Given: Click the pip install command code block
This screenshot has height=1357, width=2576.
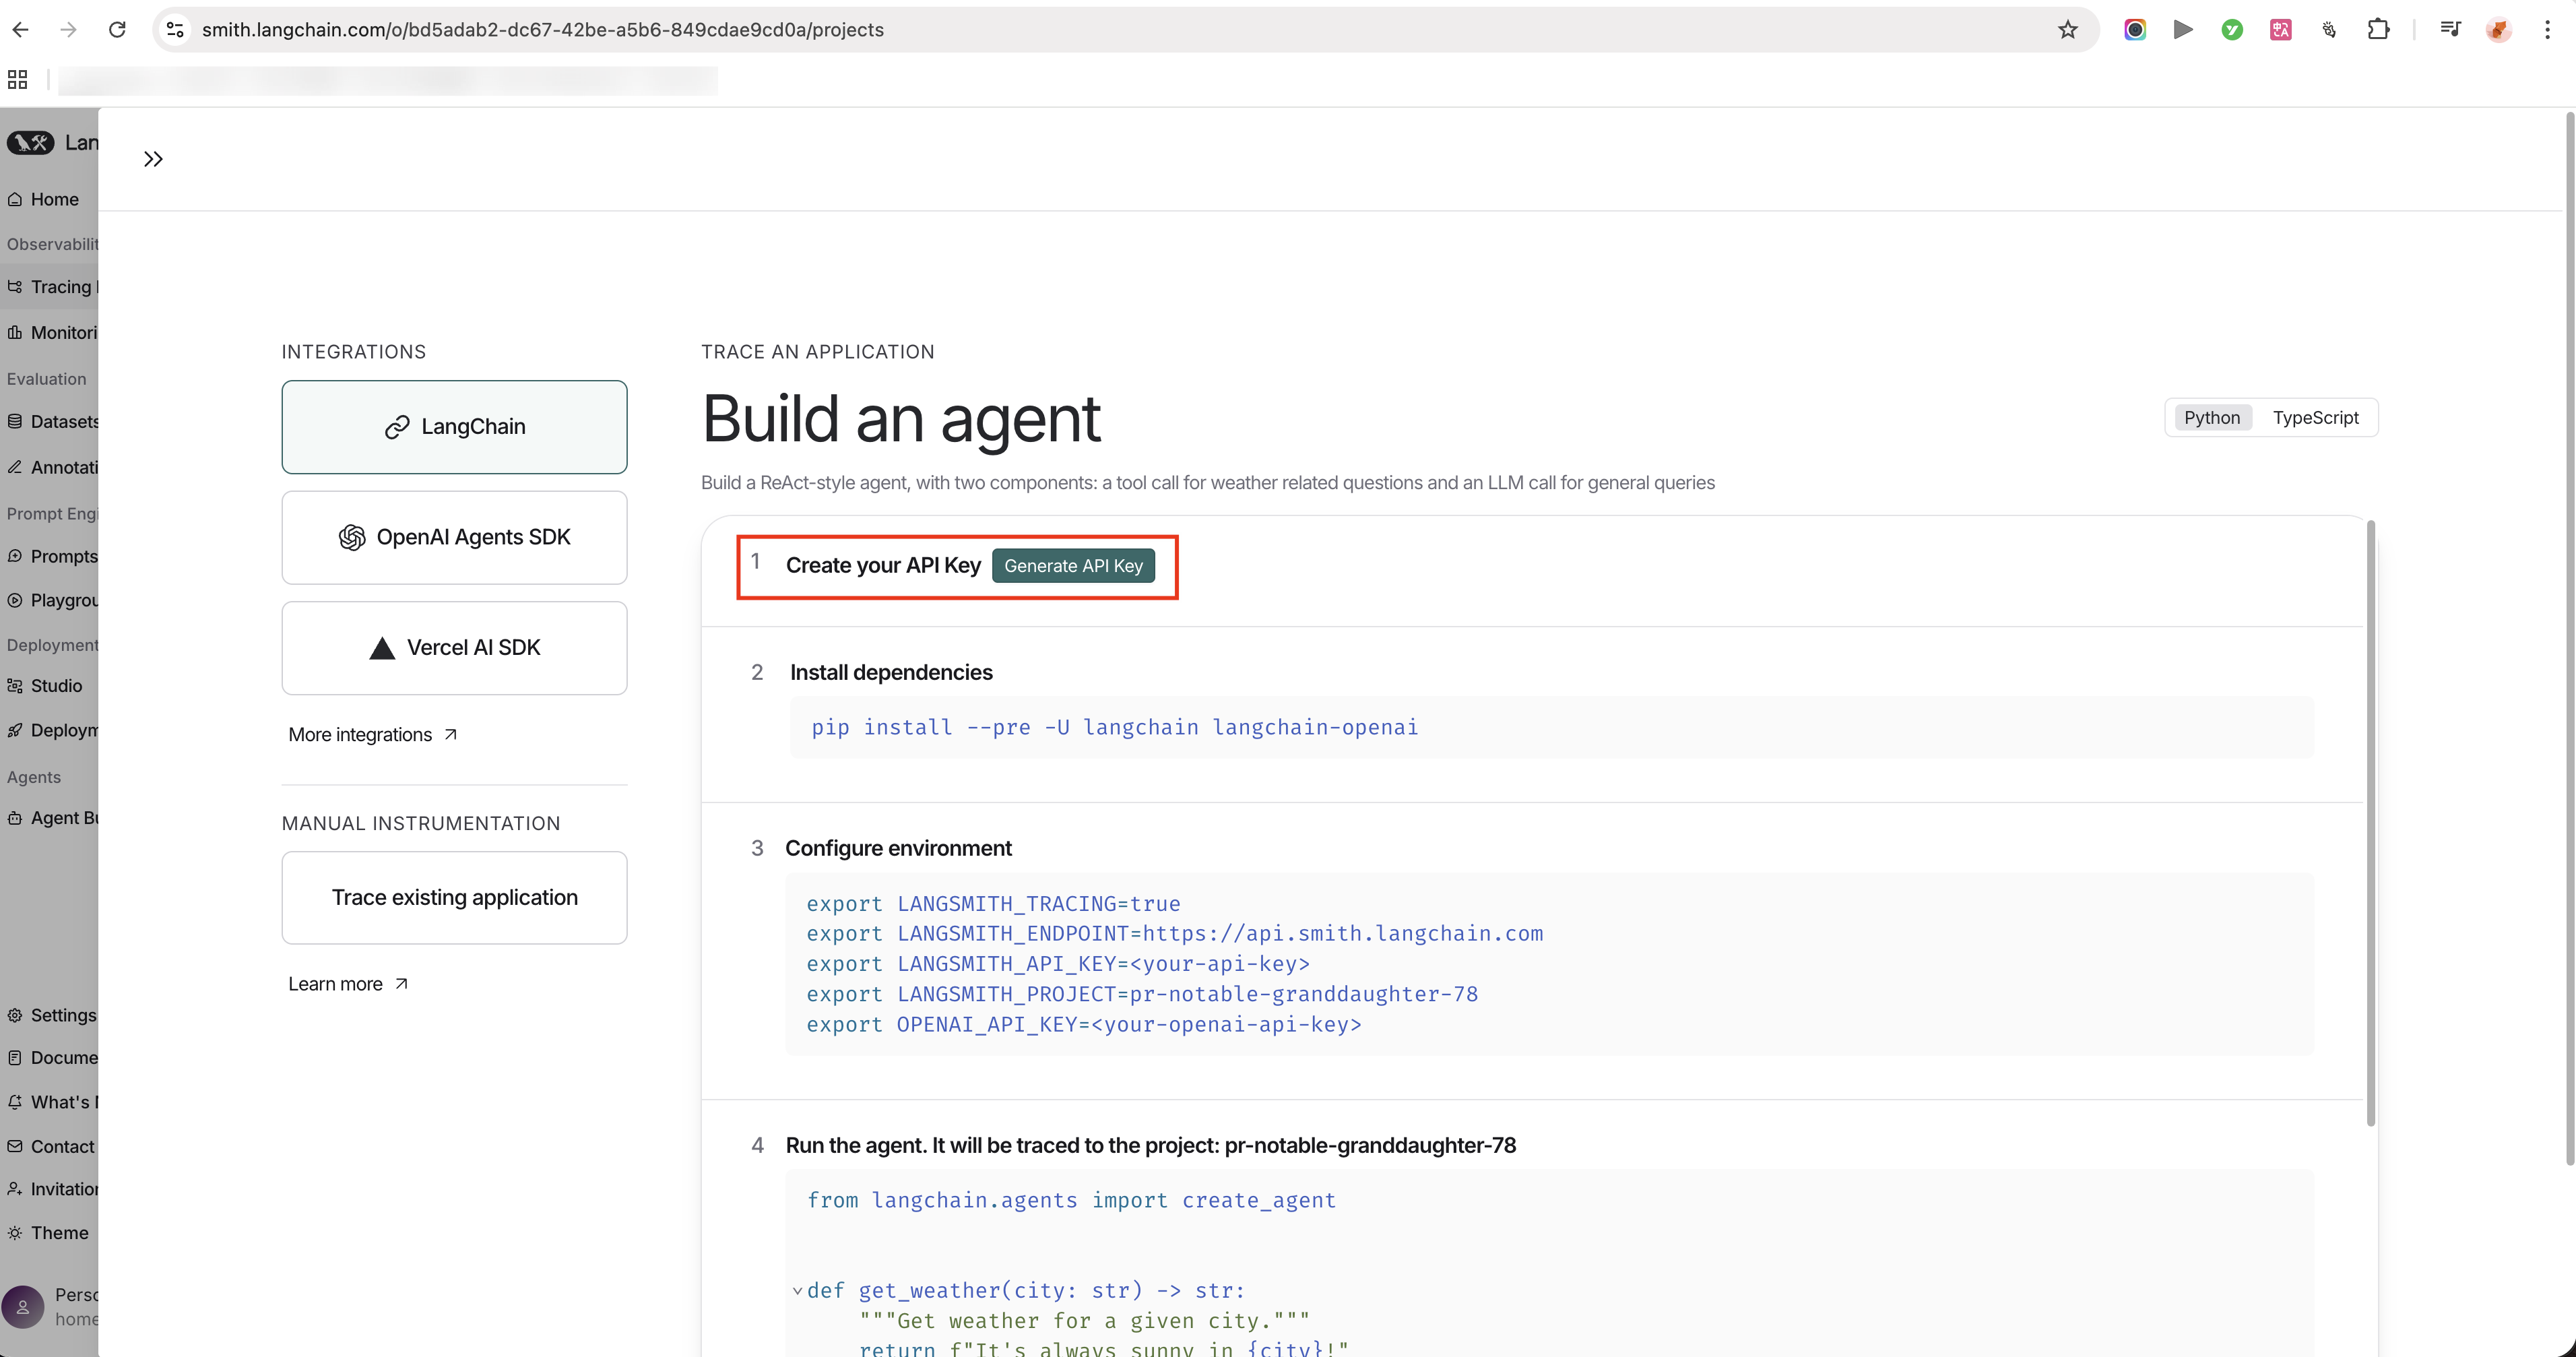Looking at the screenshot, I should tap(1551, 727).
